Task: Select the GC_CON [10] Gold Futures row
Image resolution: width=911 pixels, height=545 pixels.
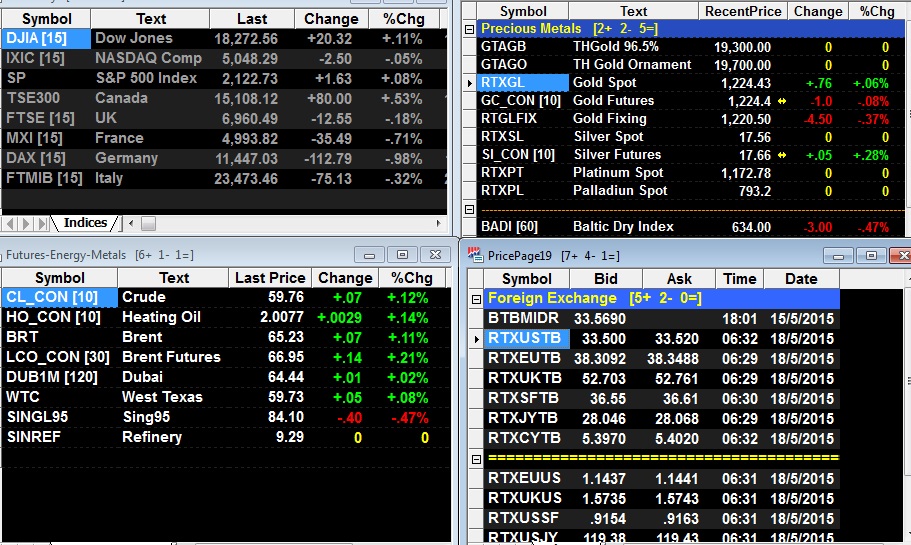Action: 691,101
